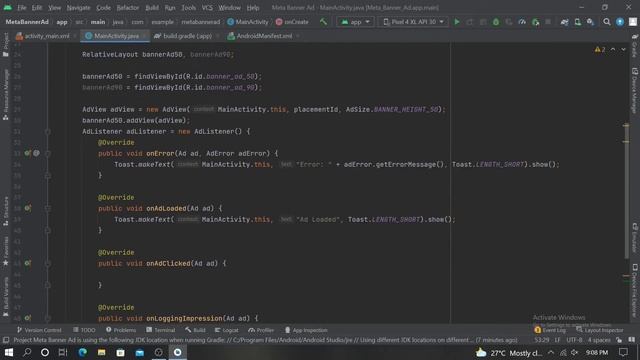Viewport: 640px width, 360px height.
Task: Open Device File Explorer on right edge
Action: click(x=635, y=290)
